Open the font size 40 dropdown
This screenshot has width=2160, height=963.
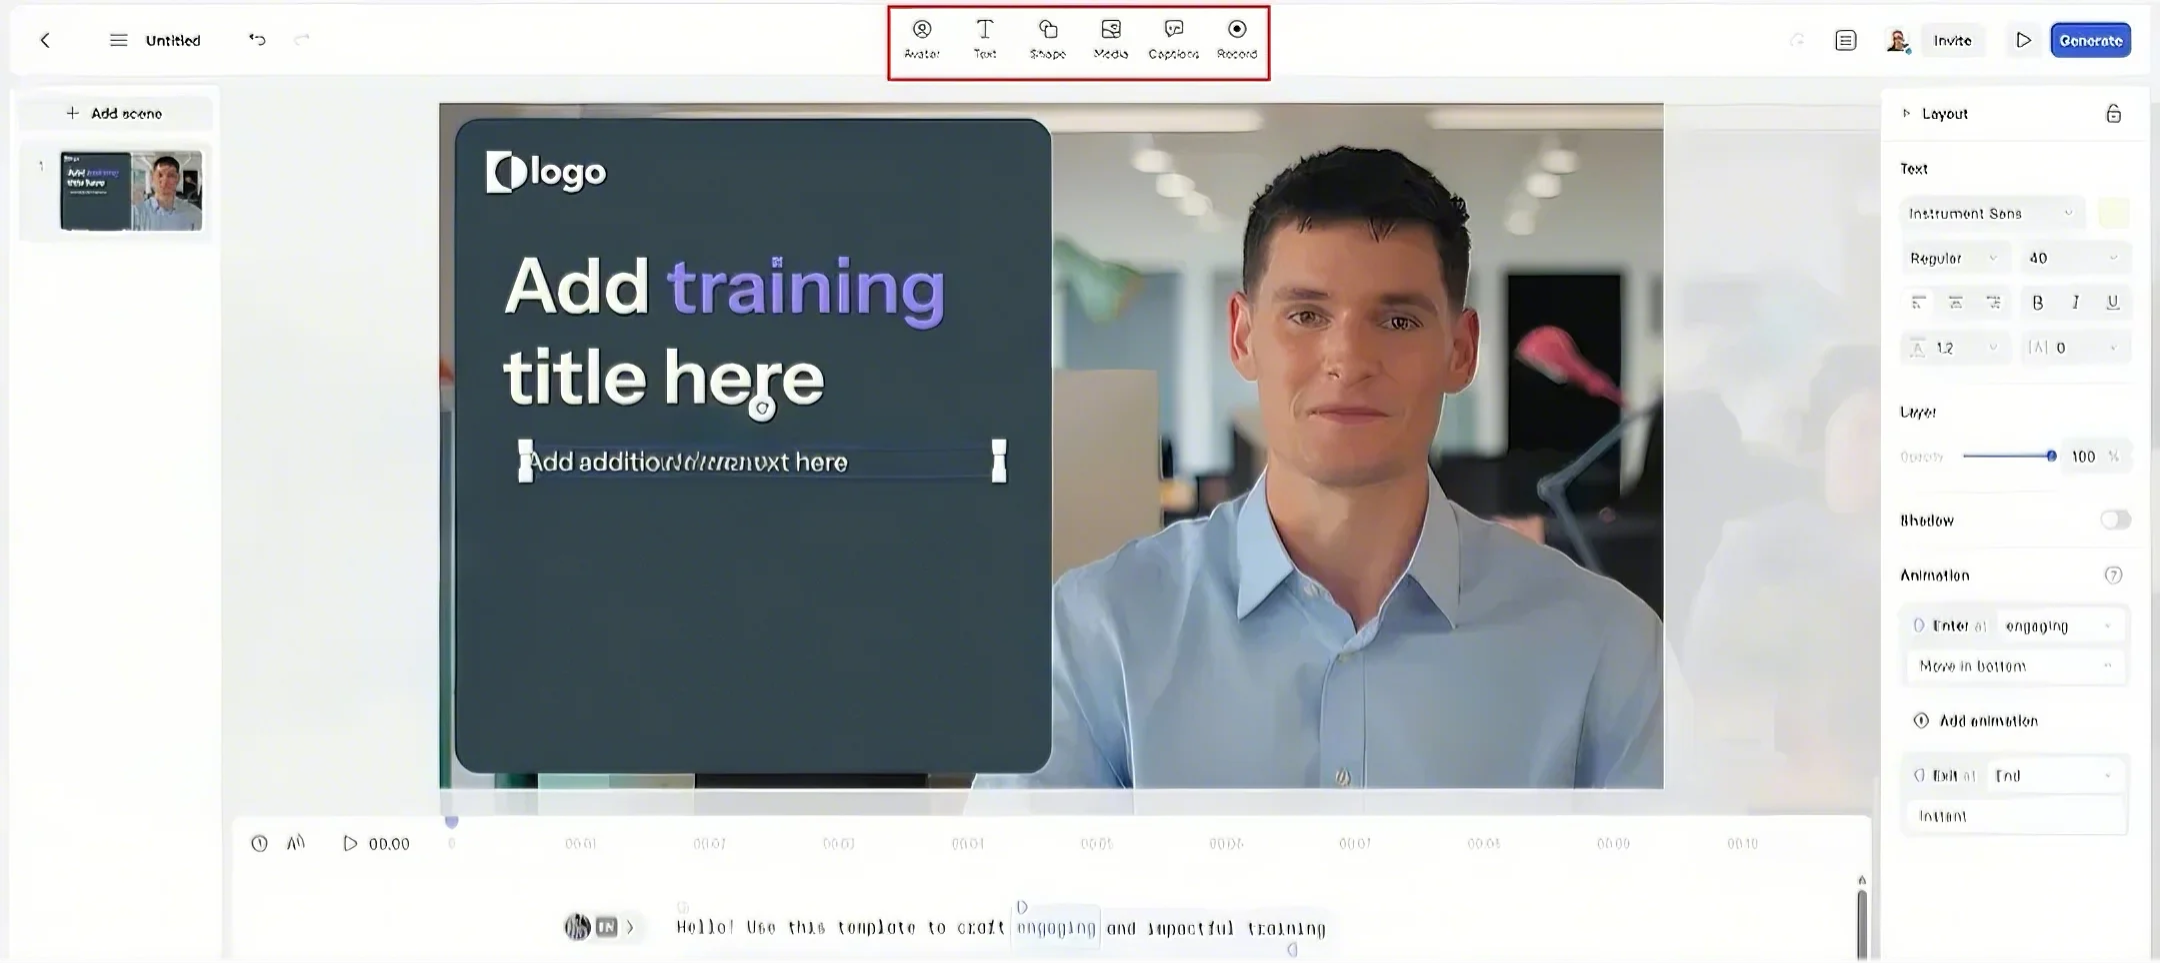(x=2075, y=258)
